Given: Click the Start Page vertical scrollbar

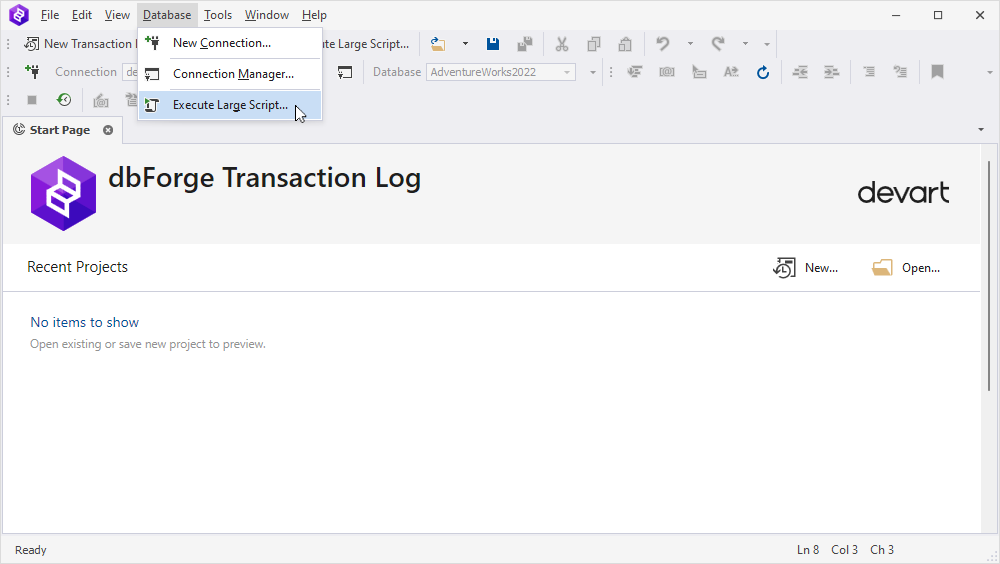Looking at the screenshot, I should pyautogui.click(x=989, y=274).
